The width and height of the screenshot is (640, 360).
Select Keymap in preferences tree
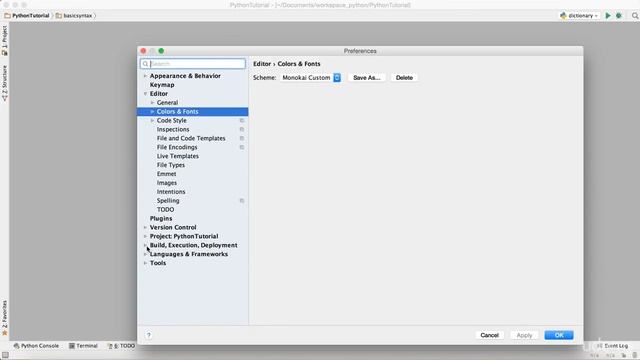tap(162, 85)
